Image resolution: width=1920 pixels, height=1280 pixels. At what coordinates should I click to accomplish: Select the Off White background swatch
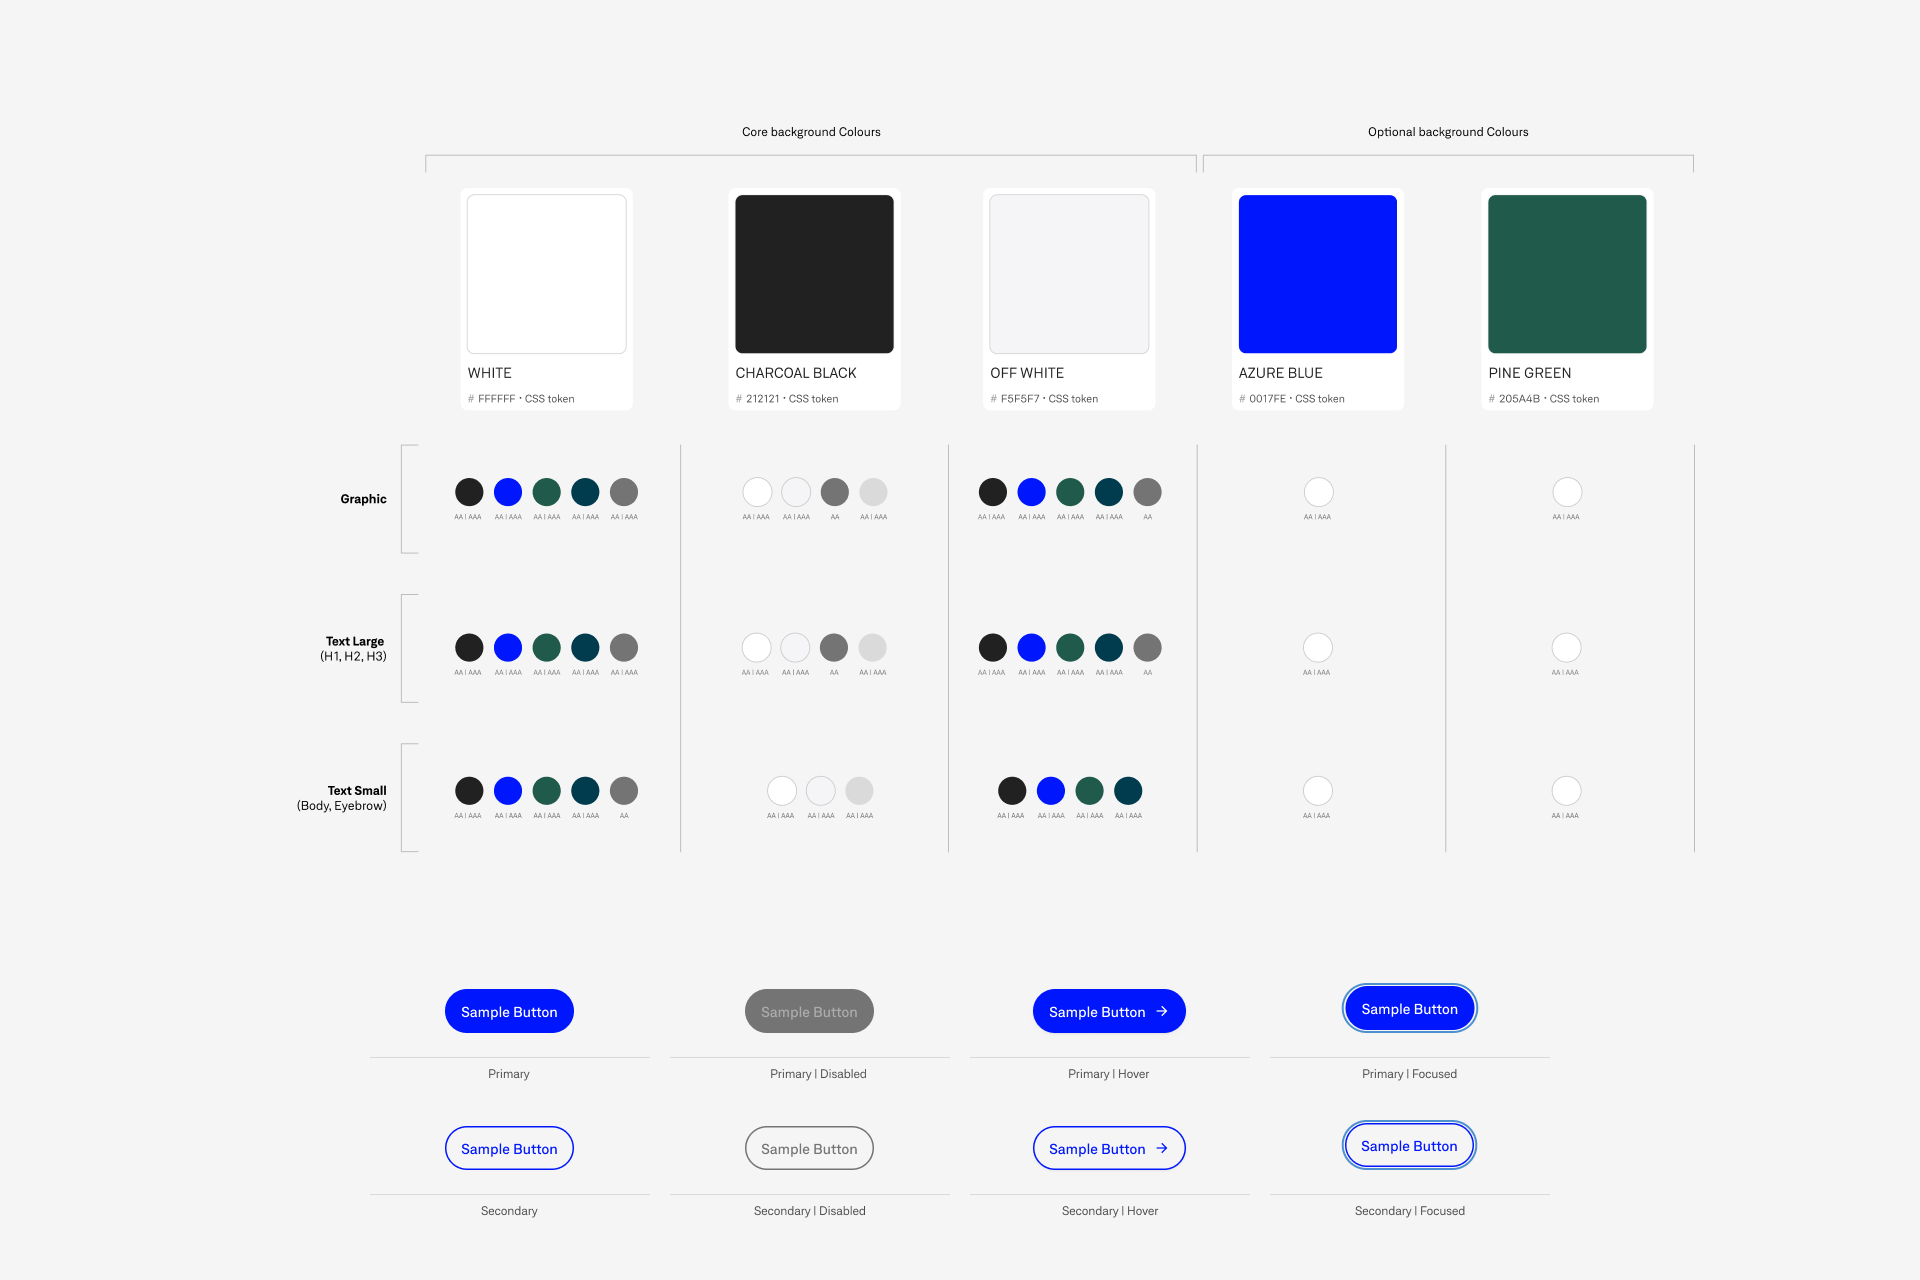coord(1069,274)
